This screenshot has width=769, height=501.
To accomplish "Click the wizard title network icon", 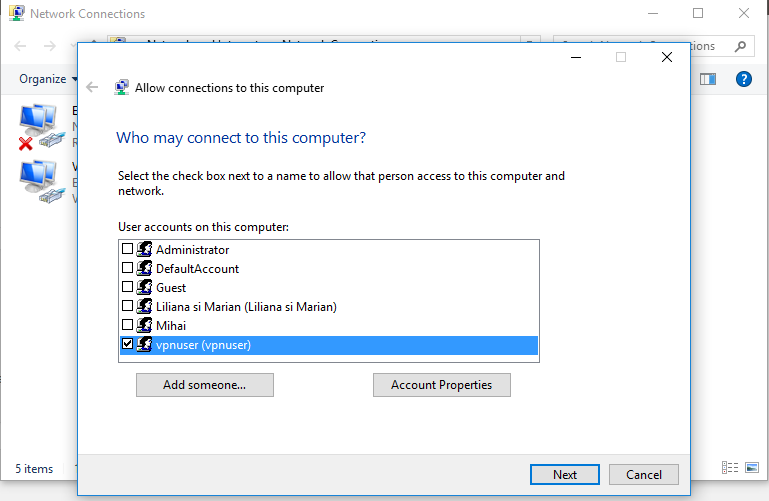I will coord(121,88).
